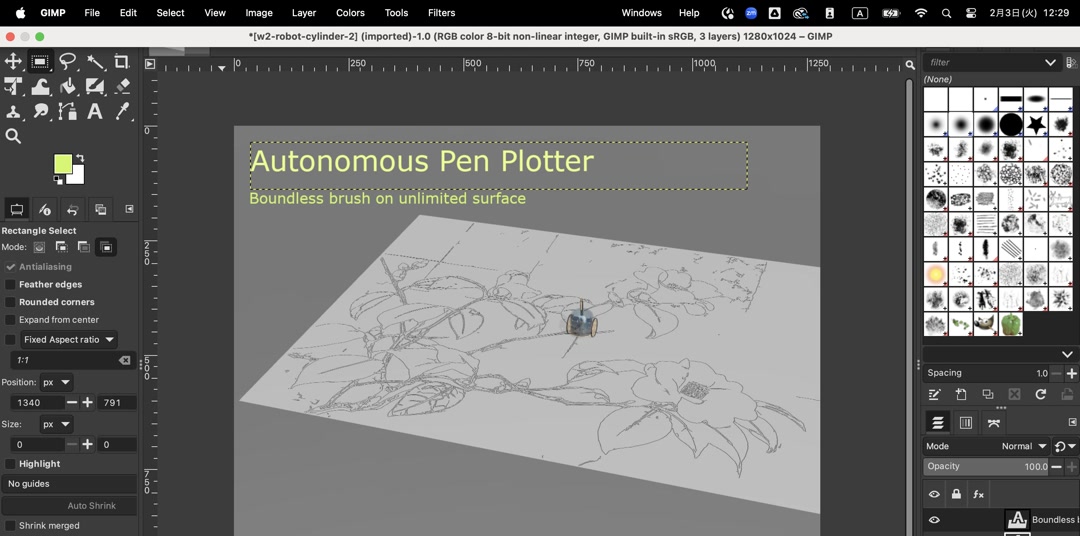This screenshot has height=536, width=1080.
Task: Select the Eraser tool
Action: 122,86
